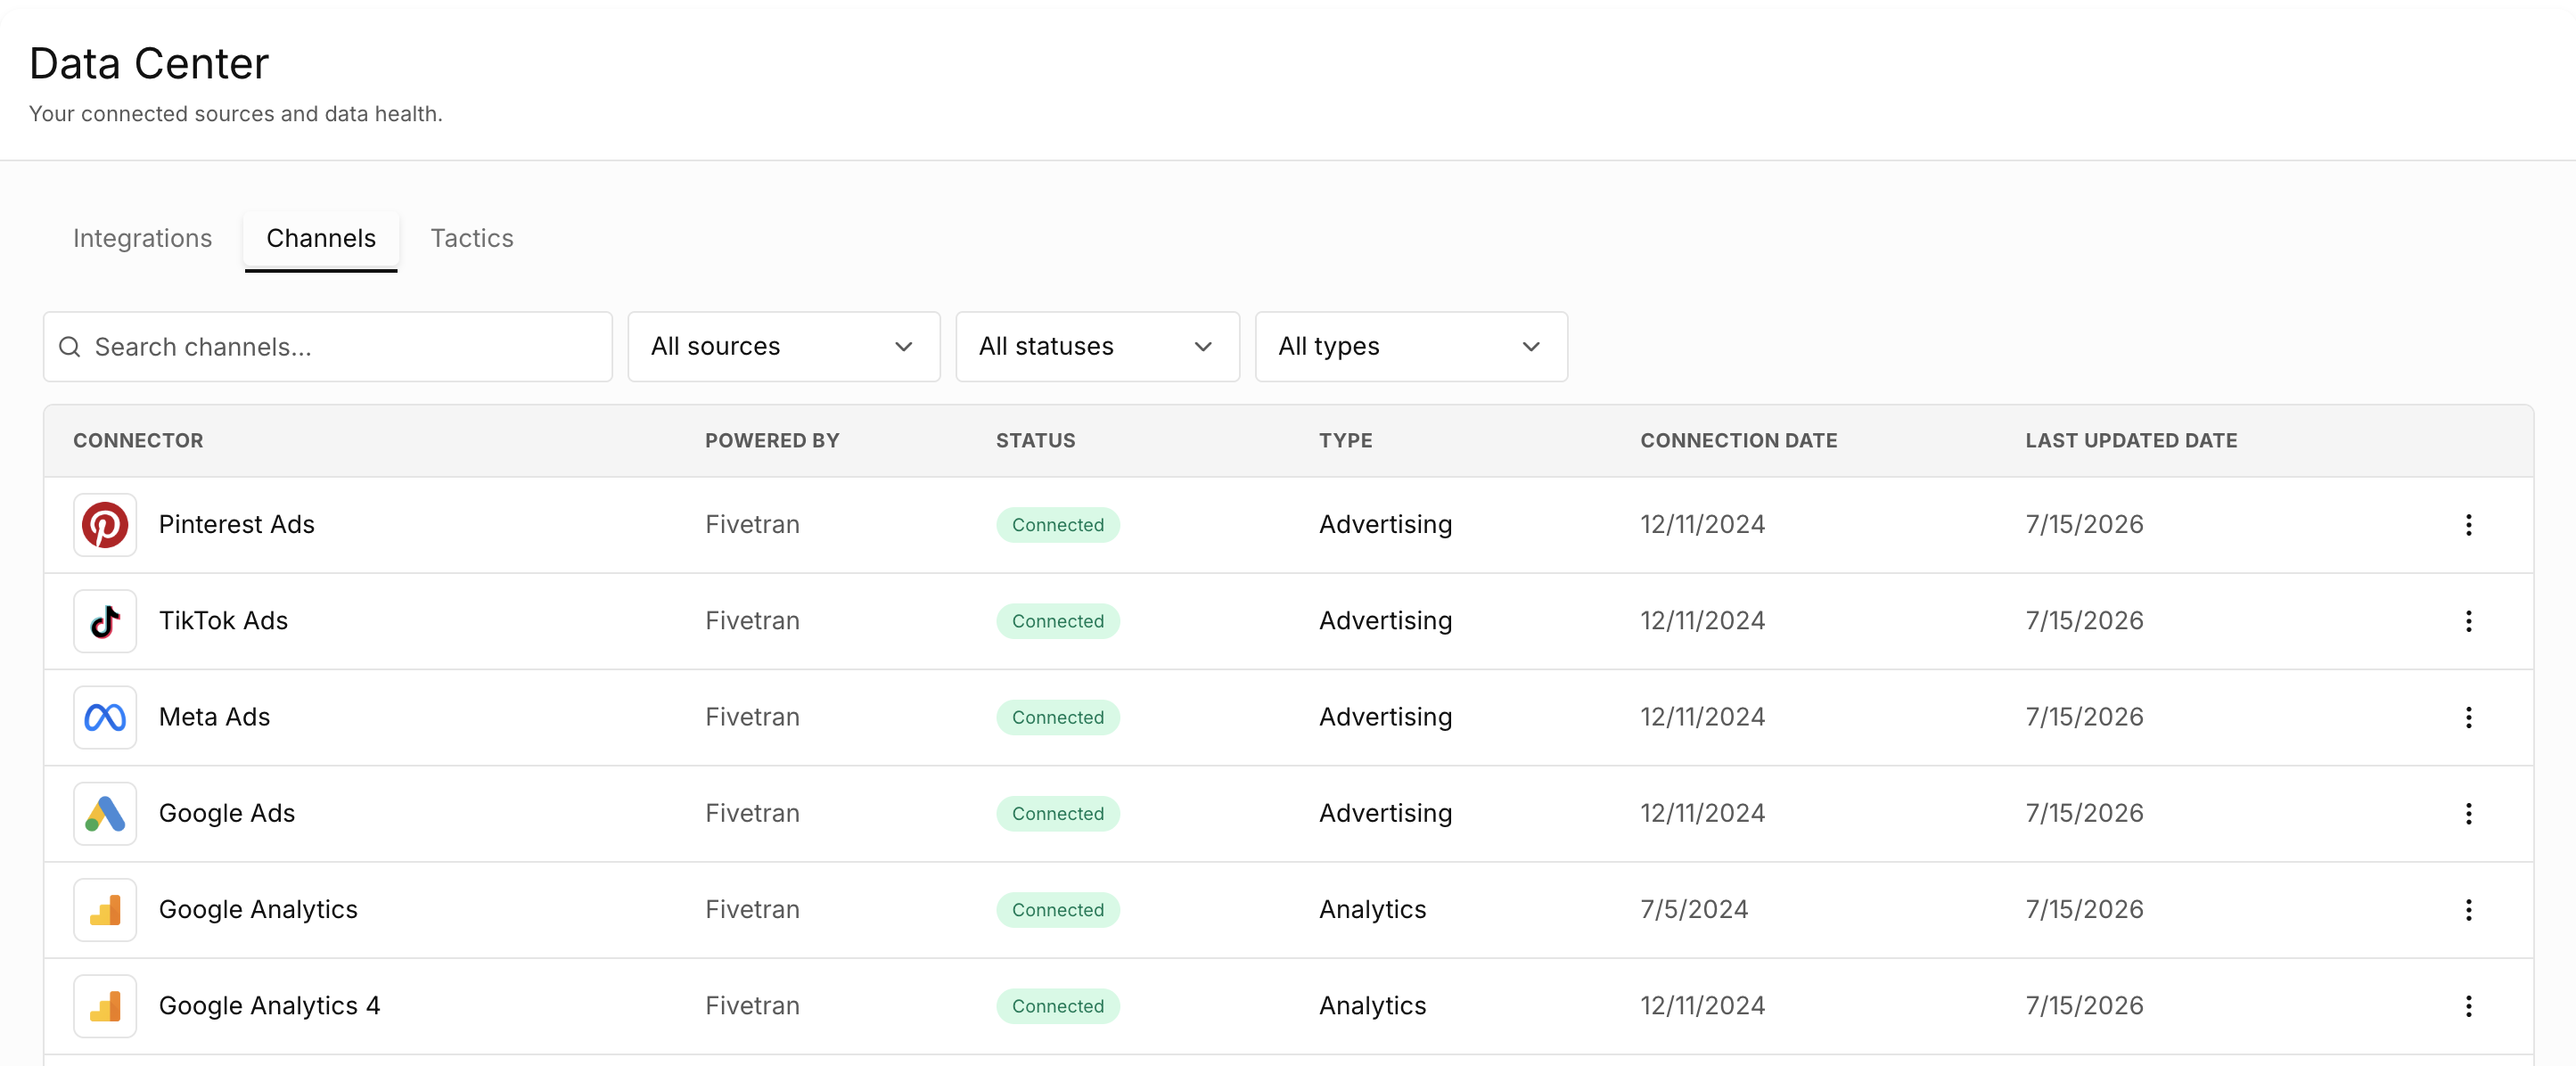Open the more options menu for Pinterest Ads
Screen dimensions: 2576x1066
pos(2468,525)
